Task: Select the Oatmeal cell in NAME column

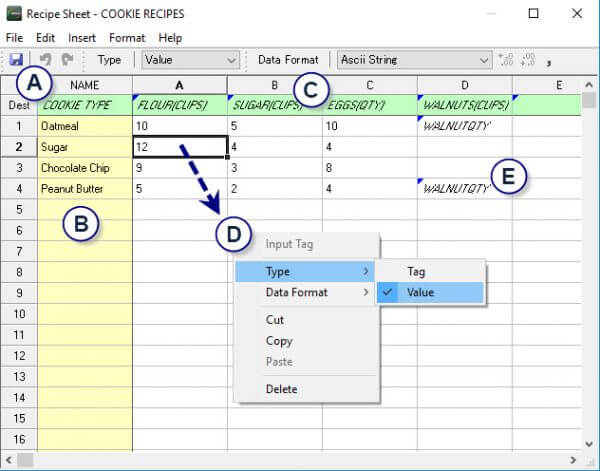Action: 85,127
